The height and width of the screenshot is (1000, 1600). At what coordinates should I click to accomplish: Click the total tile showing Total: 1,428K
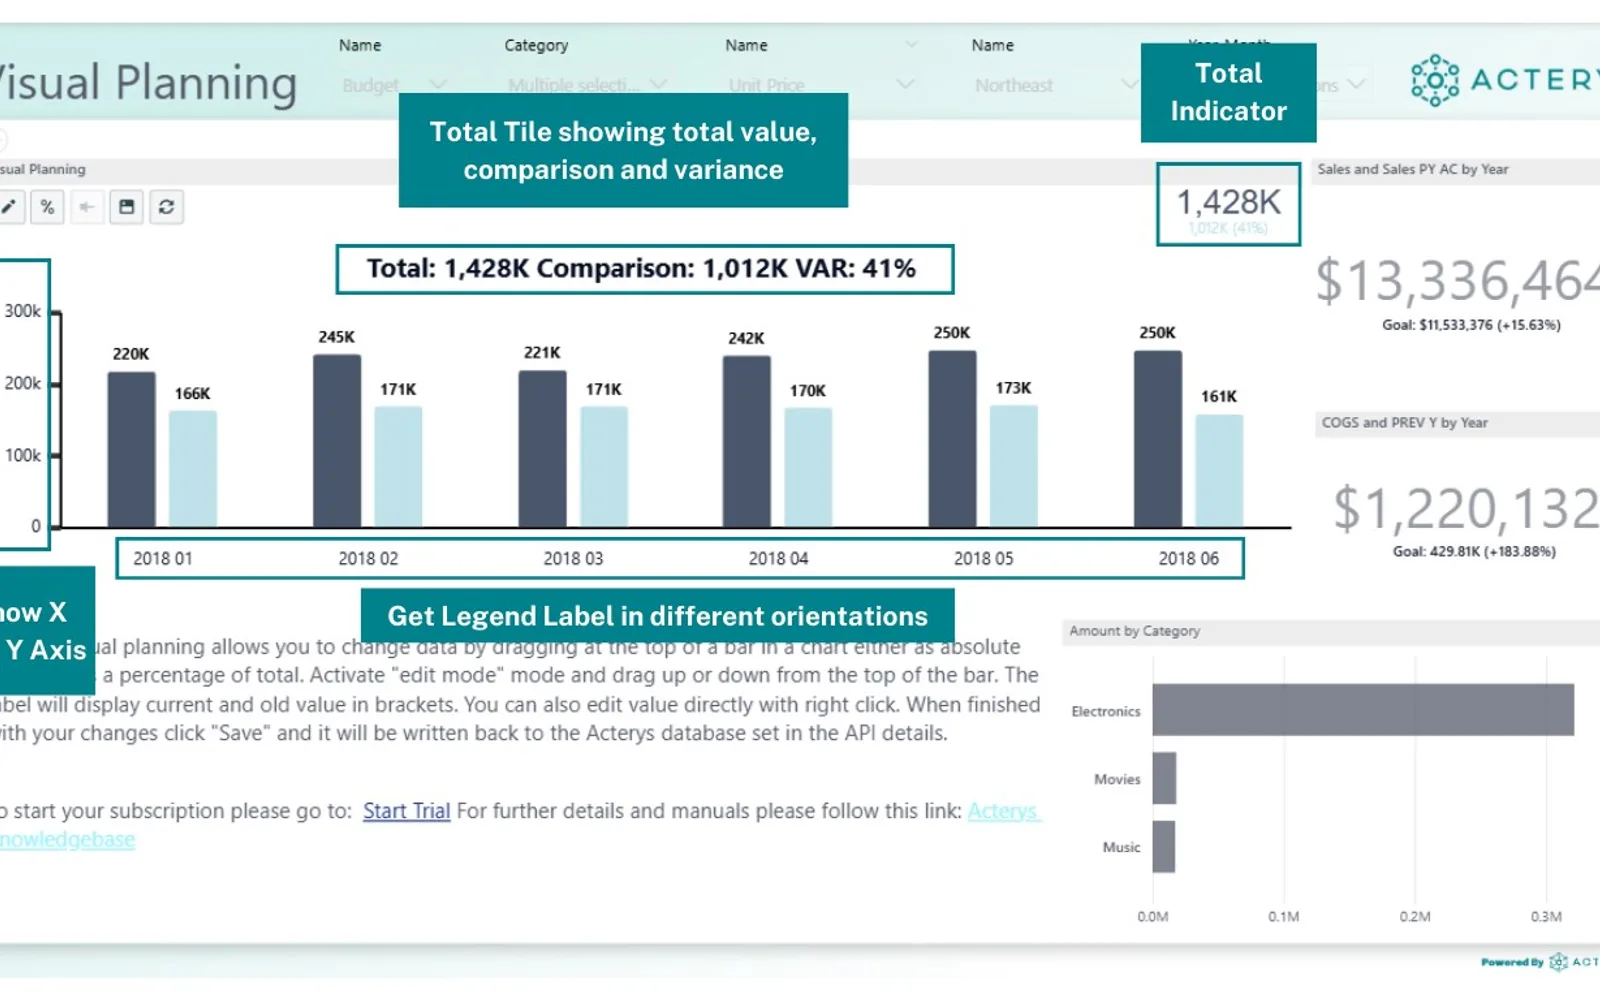click(x=644, y=269)
